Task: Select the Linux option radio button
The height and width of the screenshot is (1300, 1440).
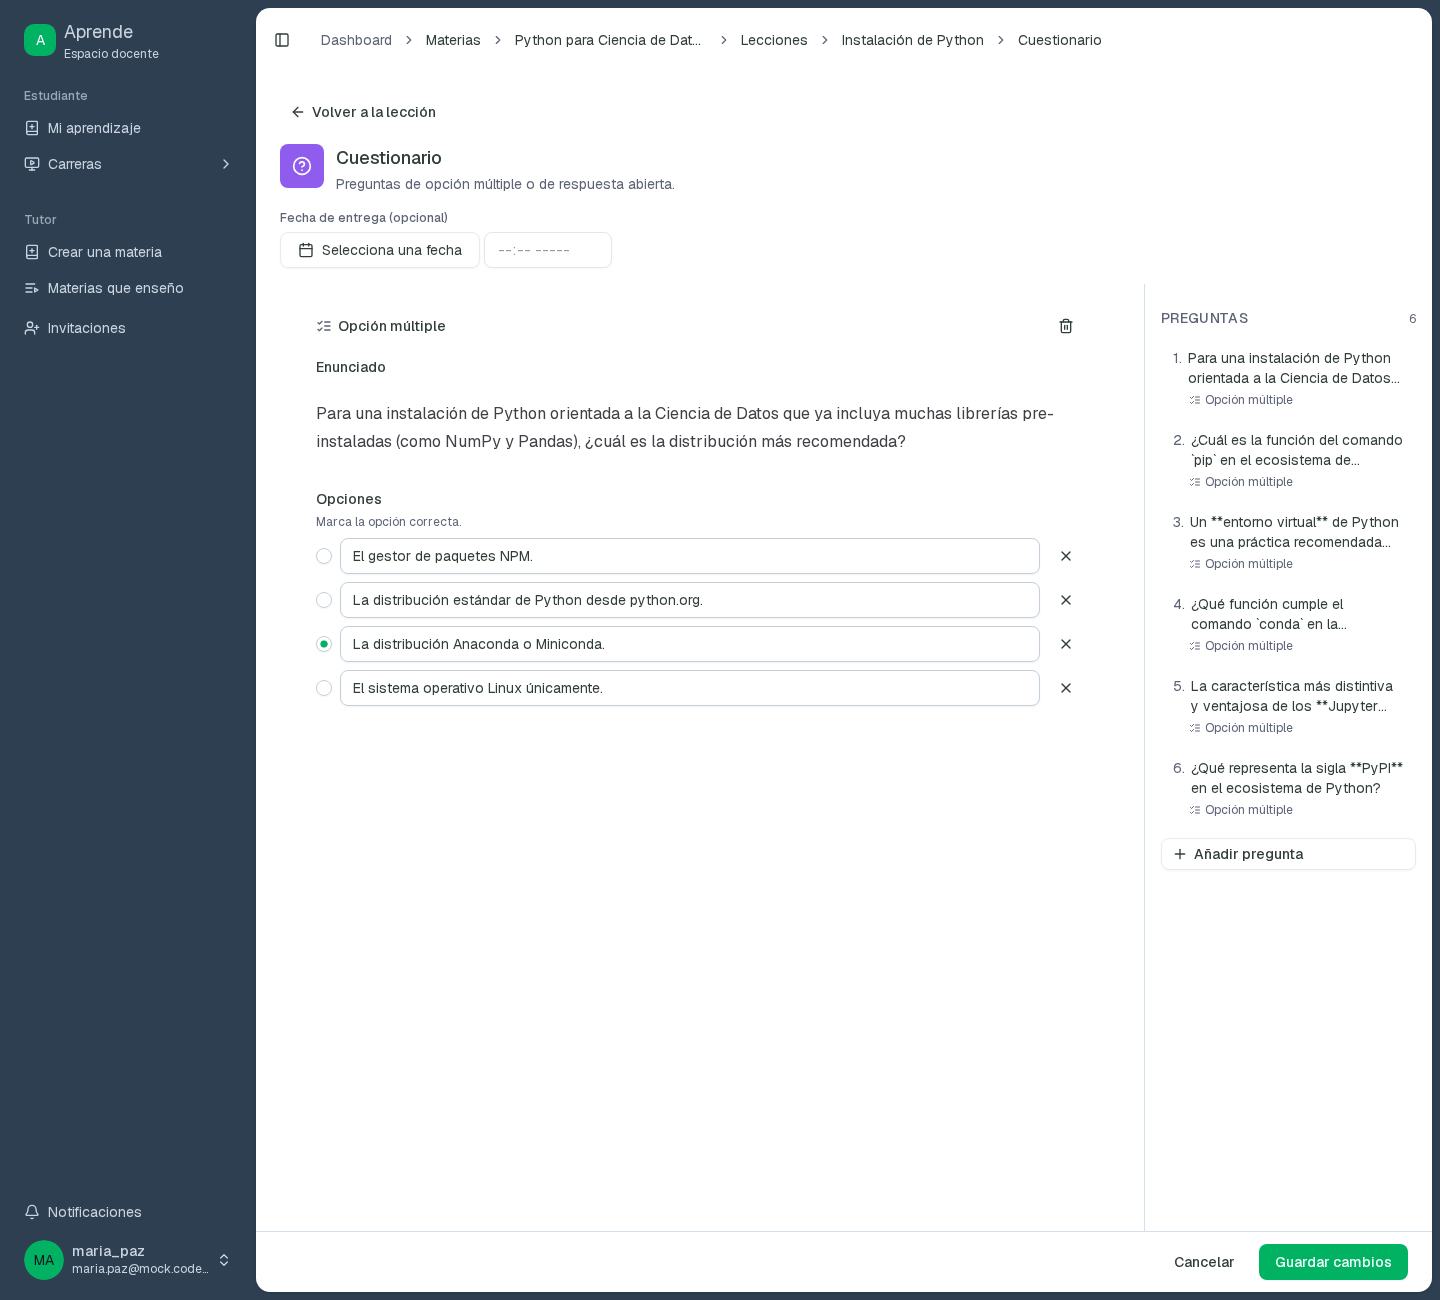Action: pyautogui.click(x=324, y=688)
